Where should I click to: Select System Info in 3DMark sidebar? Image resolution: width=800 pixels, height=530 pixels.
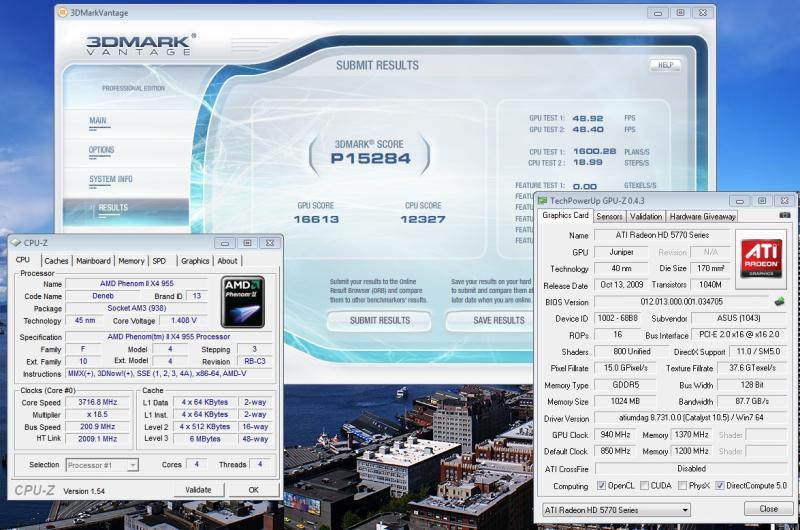point(110,179)
